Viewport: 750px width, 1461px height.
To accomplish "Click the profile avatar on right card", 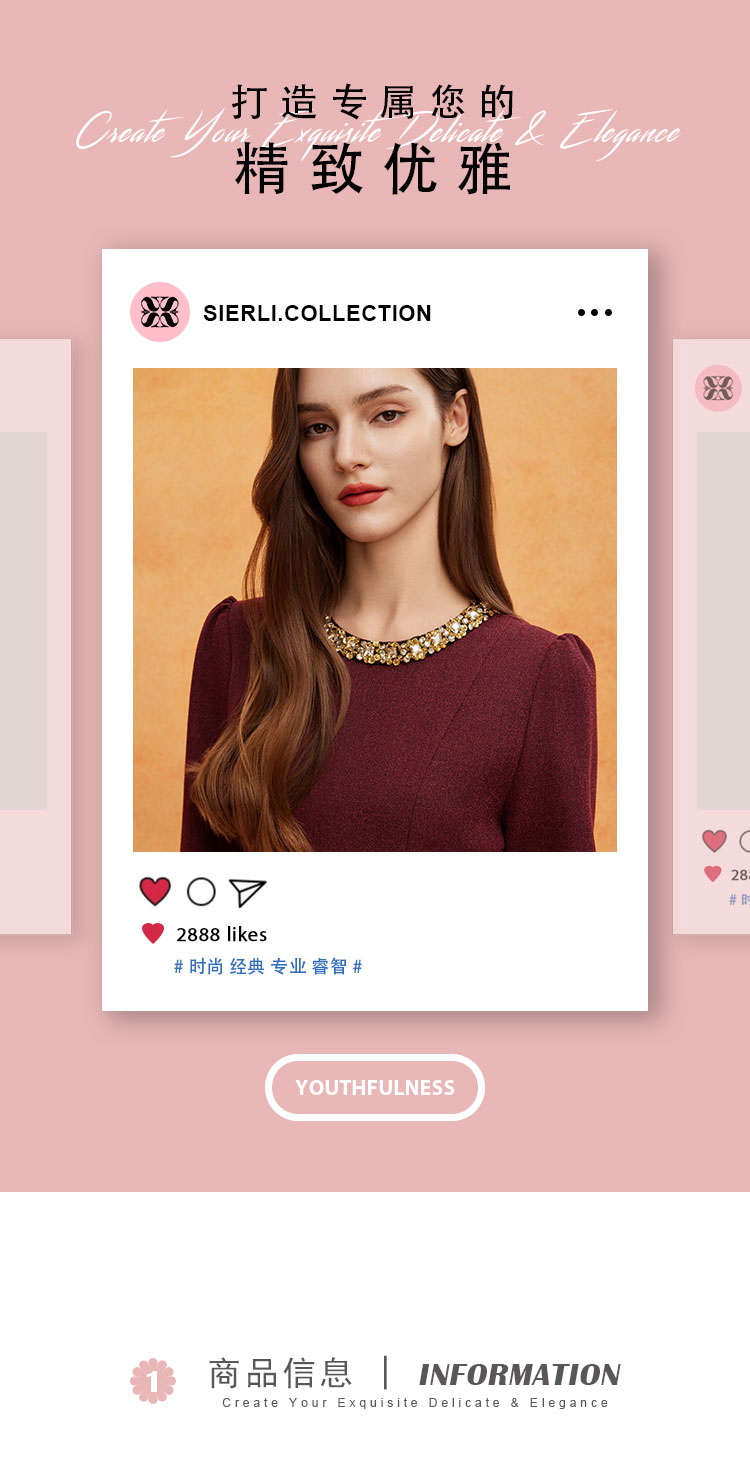I will 718,388.
